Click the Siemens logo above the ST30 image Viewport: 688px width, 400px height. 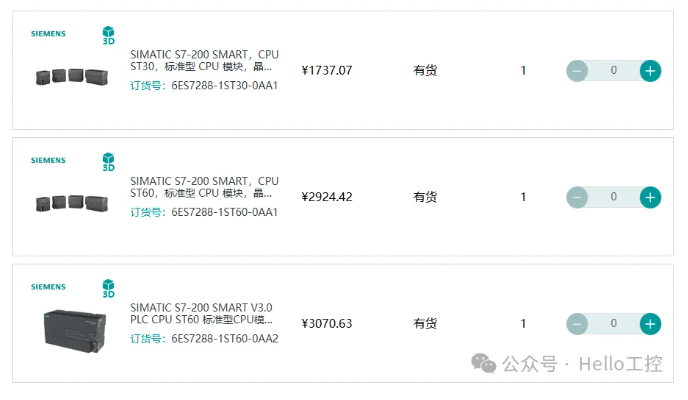click(48, 34)
